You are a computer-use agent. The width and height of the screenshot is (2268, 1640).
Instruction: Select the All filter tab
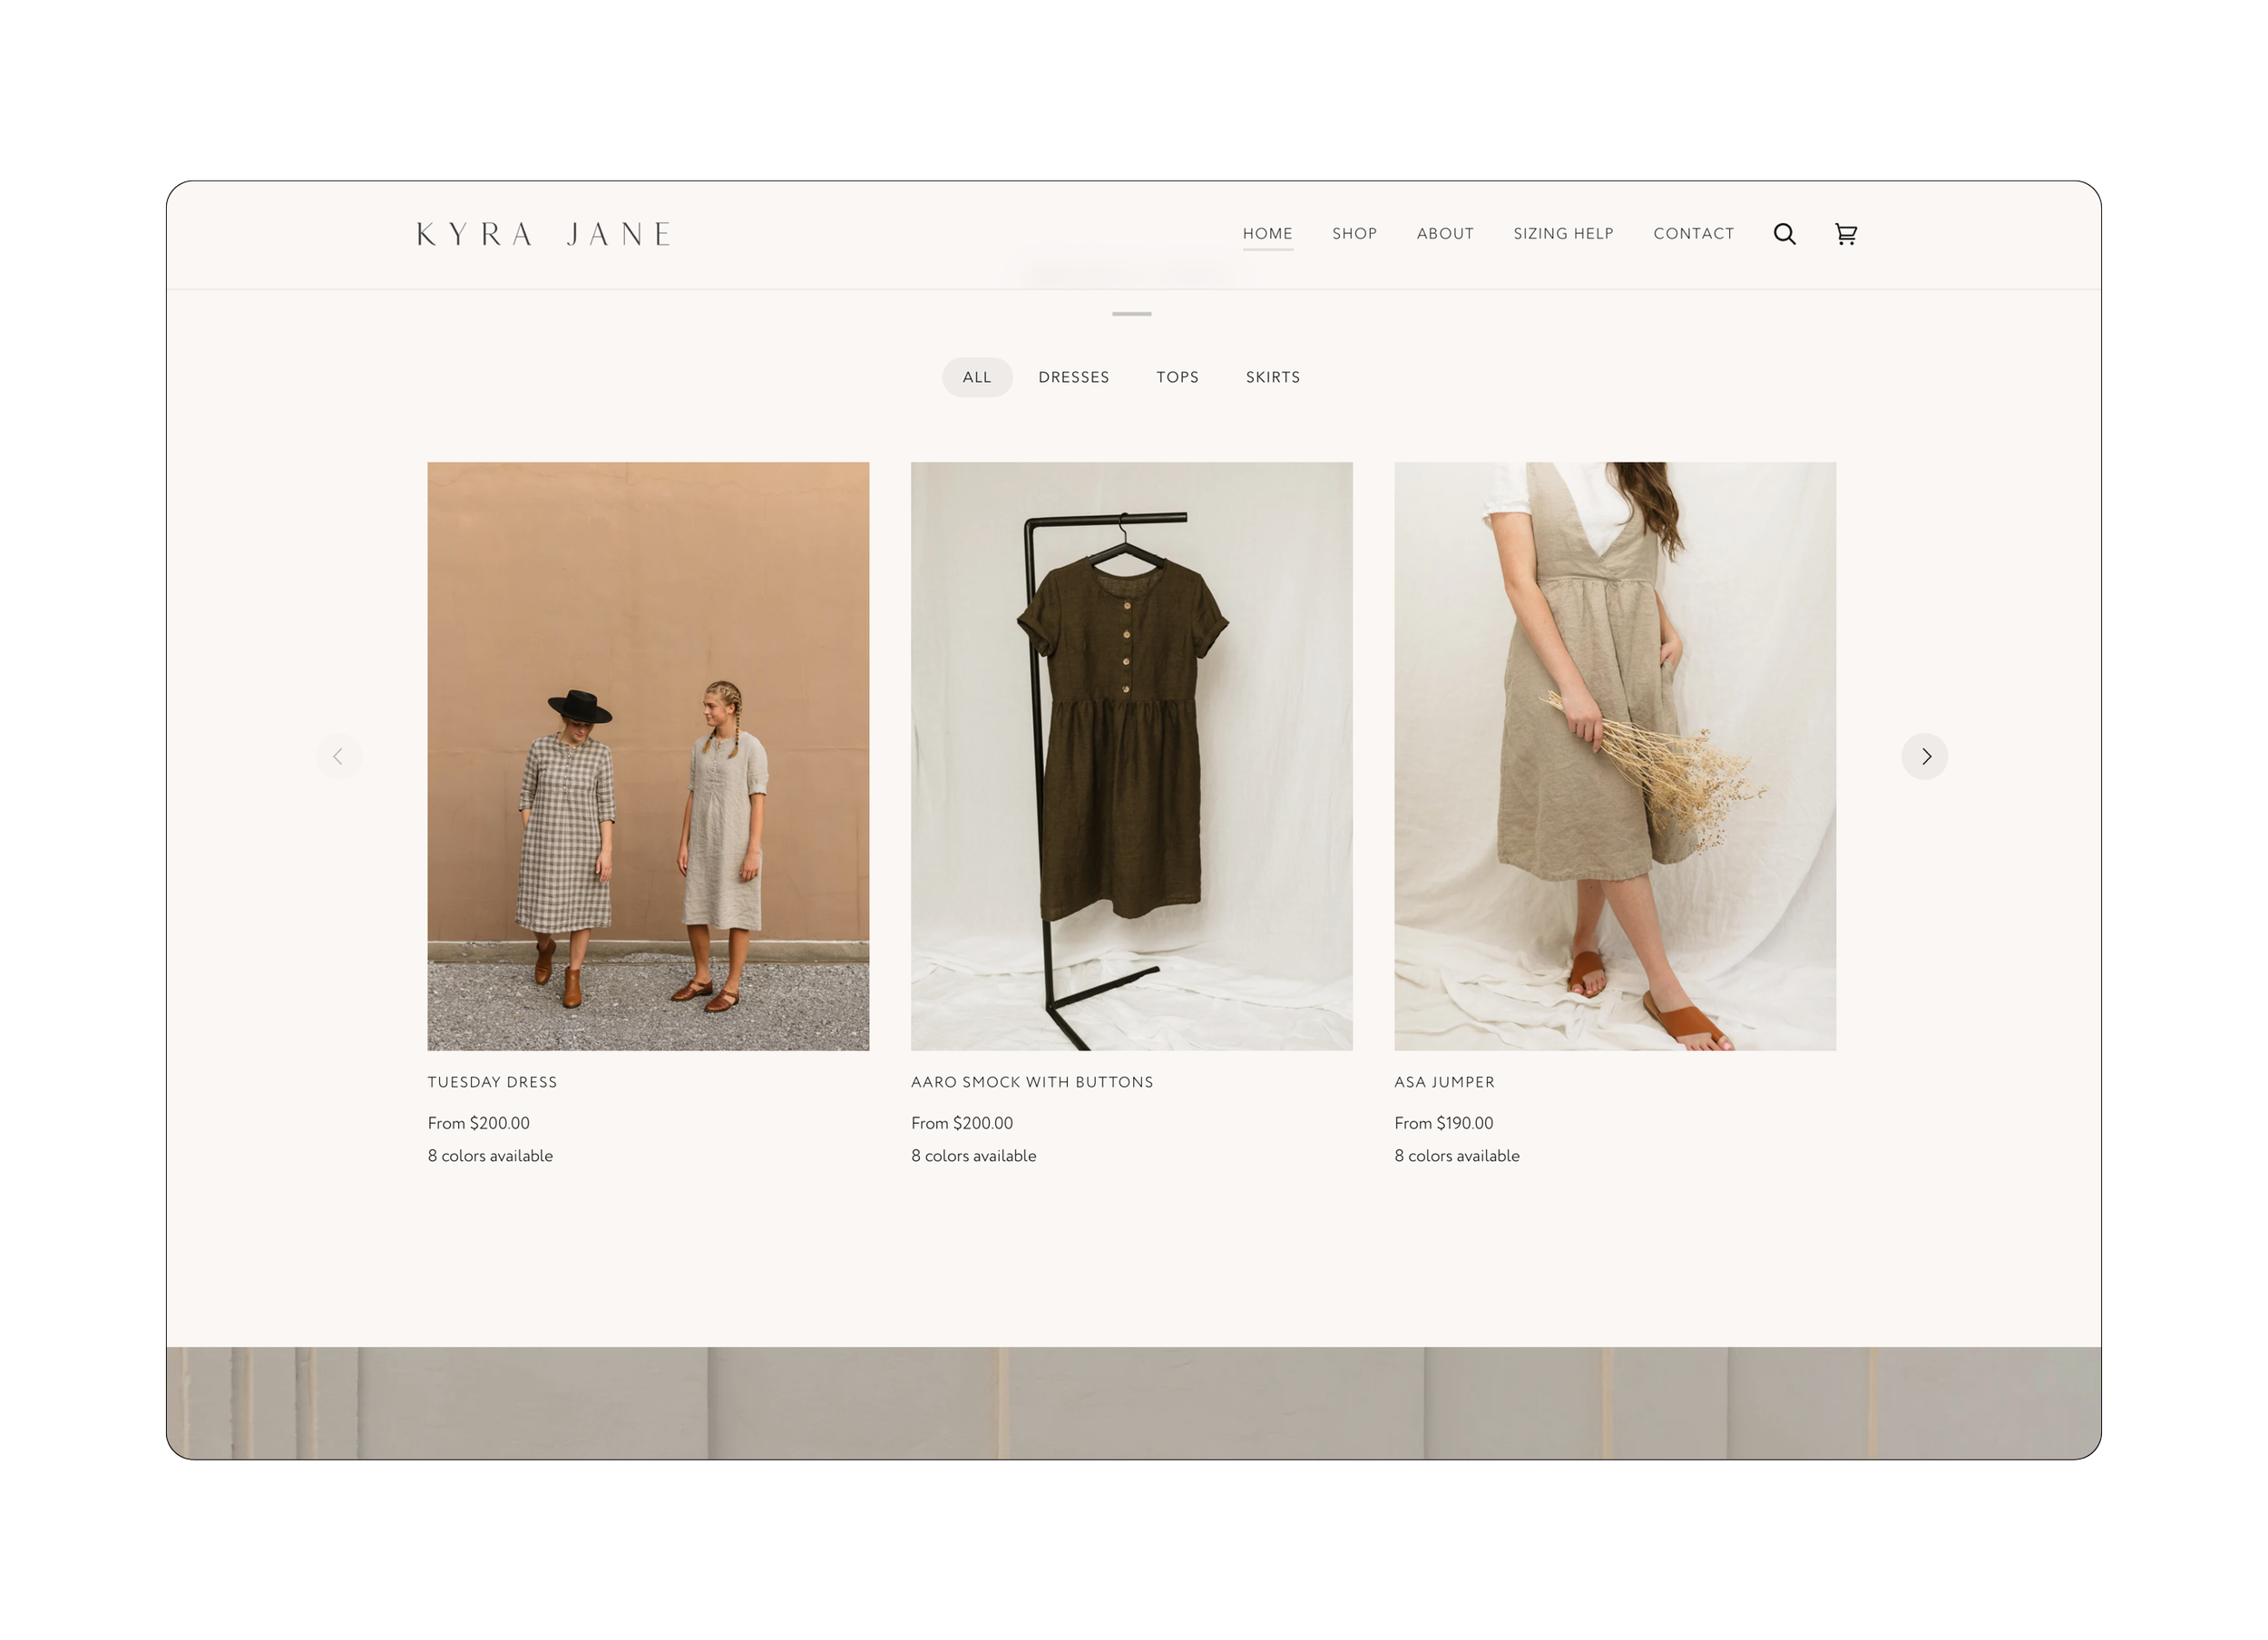pos(977,377)
